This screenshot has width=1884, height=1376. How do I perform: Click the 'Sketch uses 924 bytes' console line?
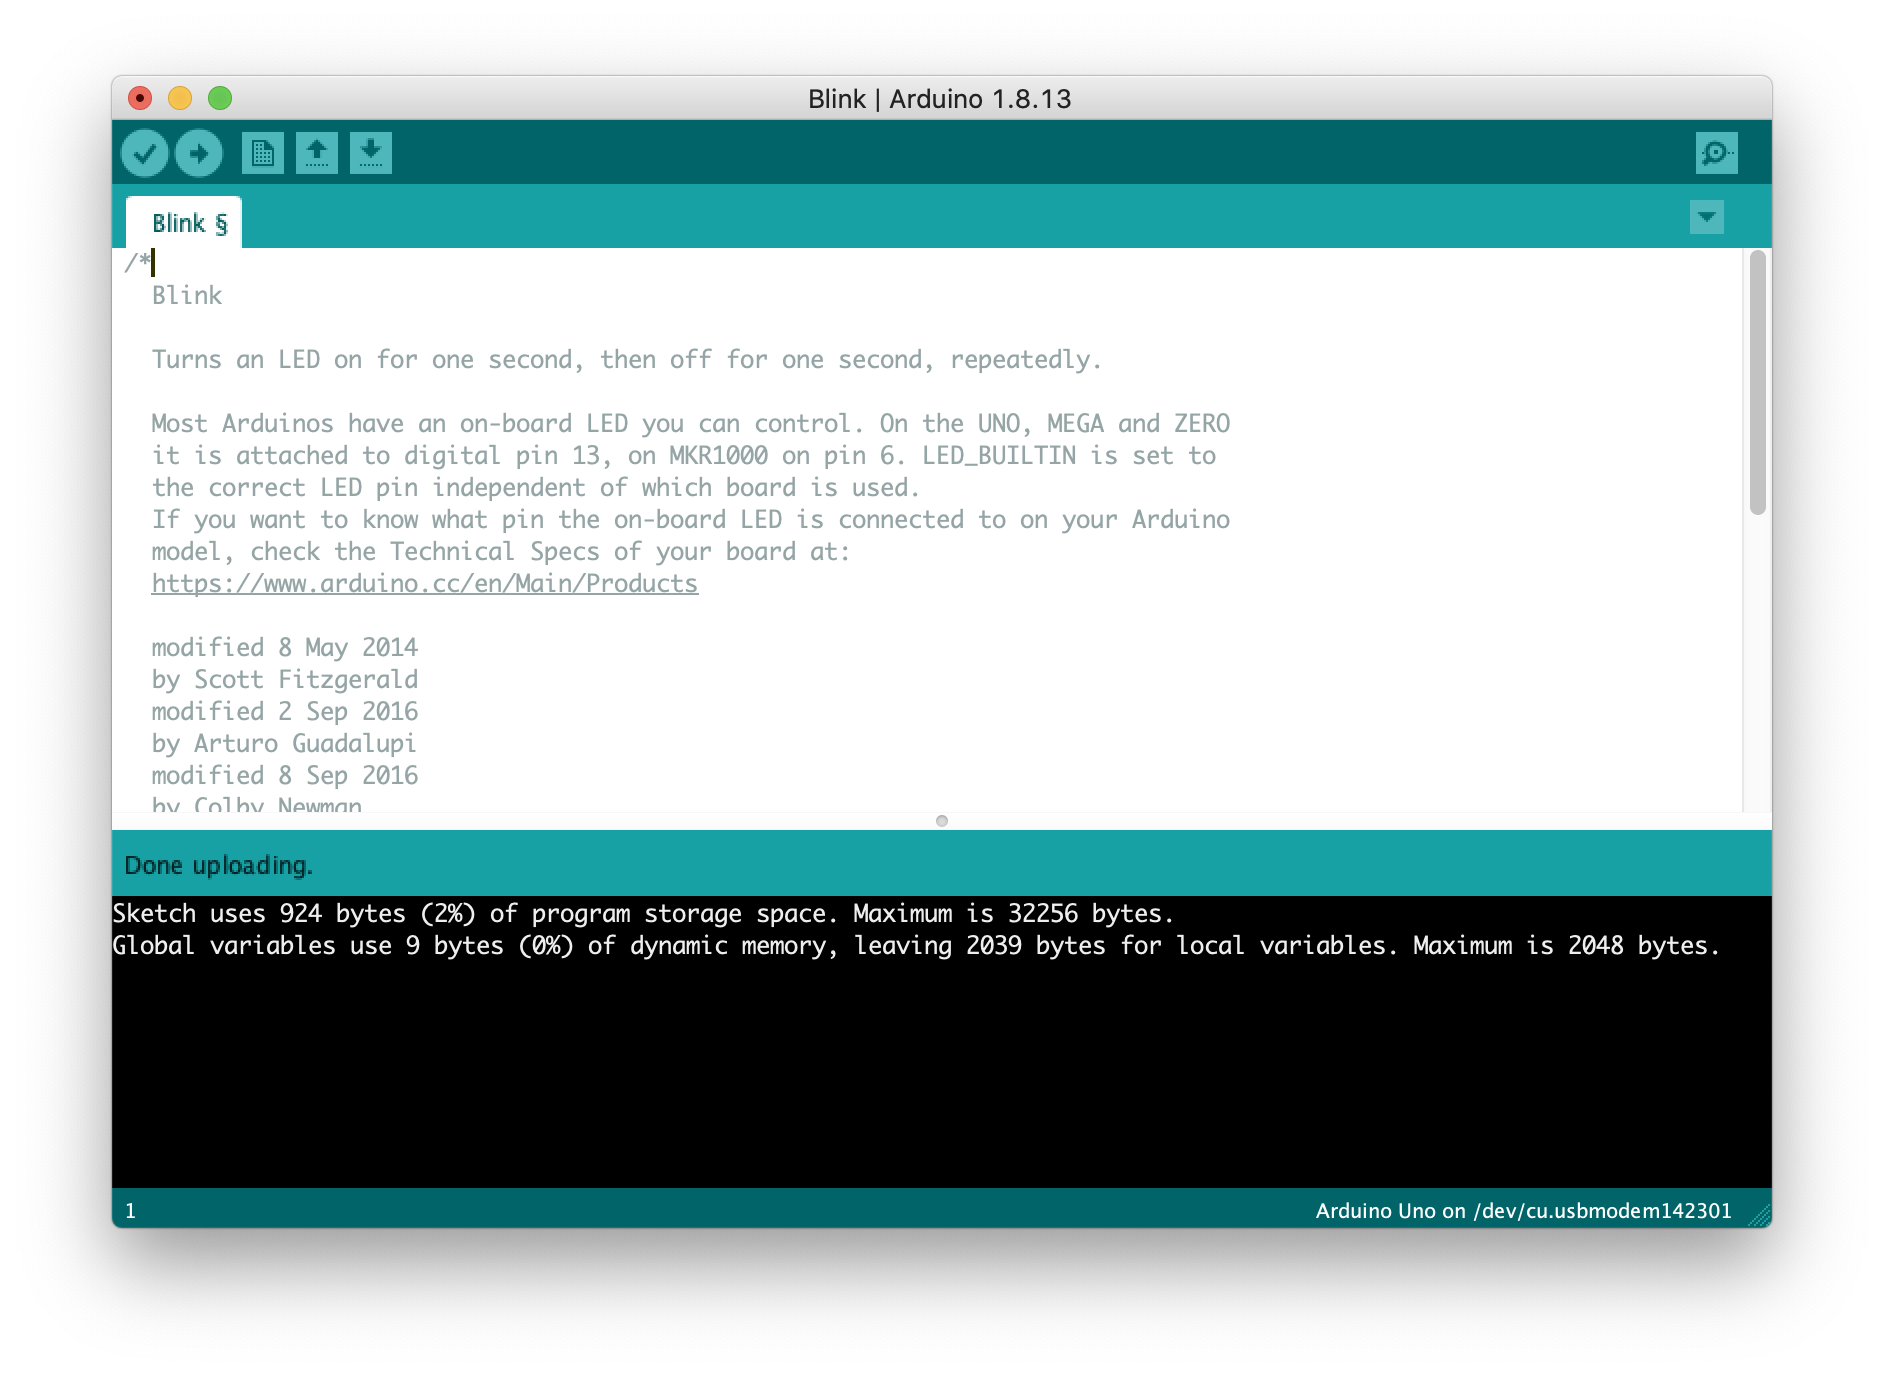(x=643, y=913)
